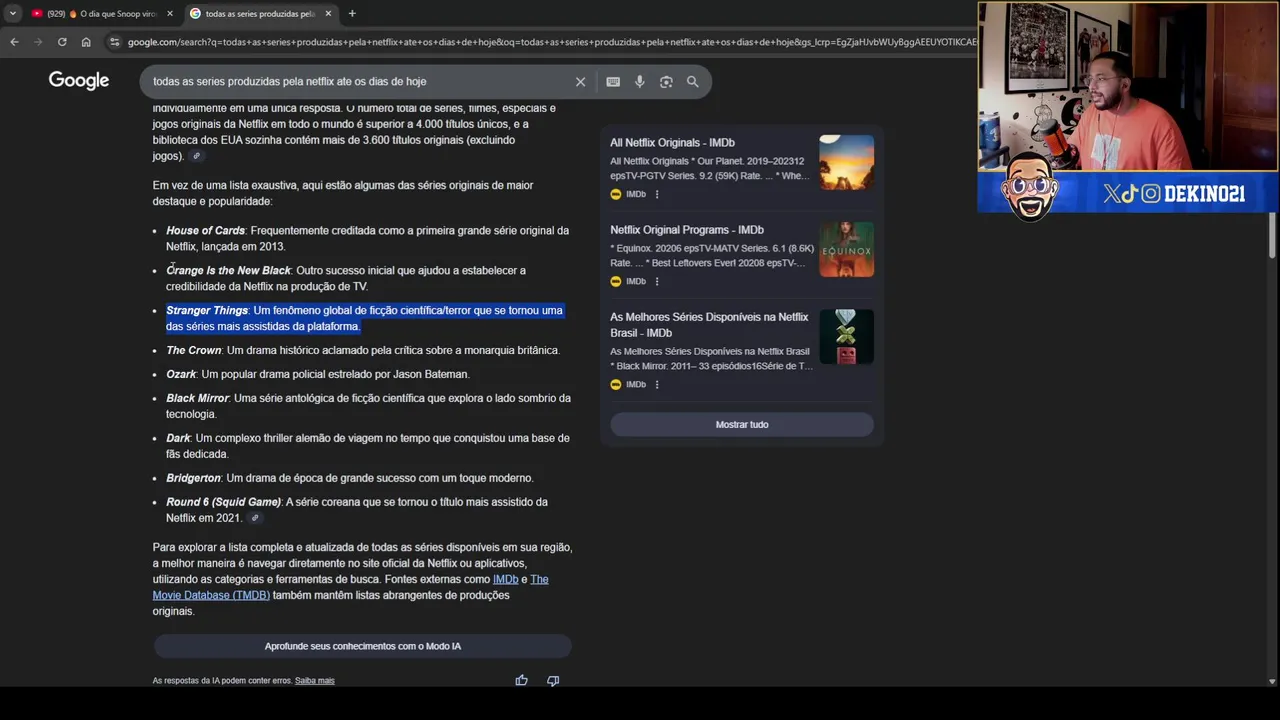View site information icon in address bar
Image resolution: width=1280 pixels, height=720 pixels.
(115, 42)
